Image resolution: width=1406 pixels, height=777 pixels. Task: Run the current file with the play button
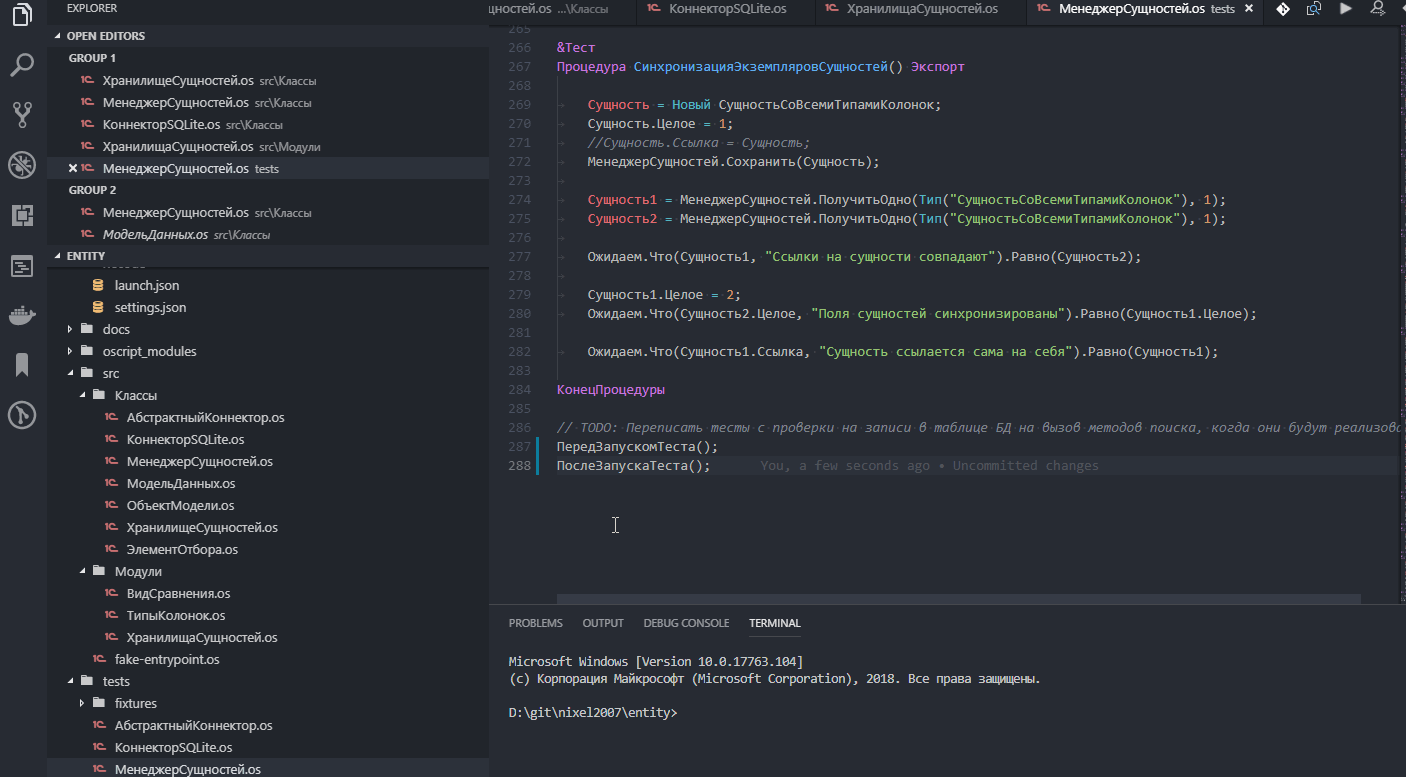click(1344, 10)
